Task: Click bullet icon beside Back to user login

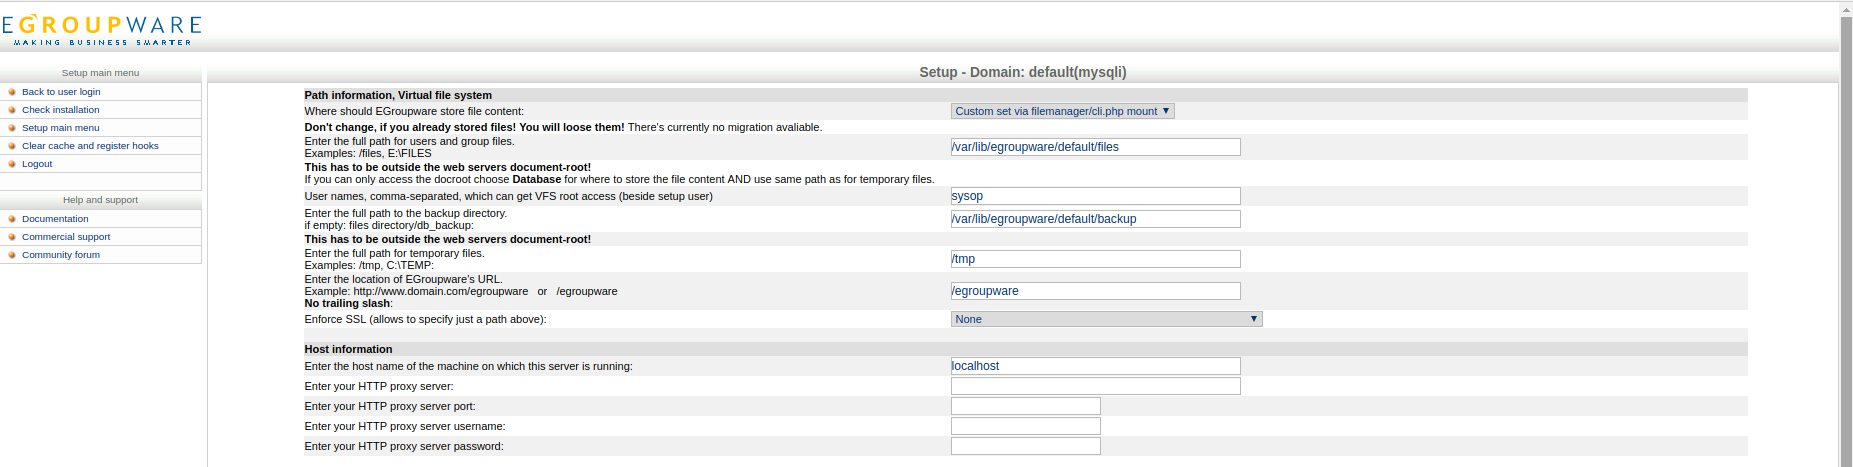Action: 12,92
